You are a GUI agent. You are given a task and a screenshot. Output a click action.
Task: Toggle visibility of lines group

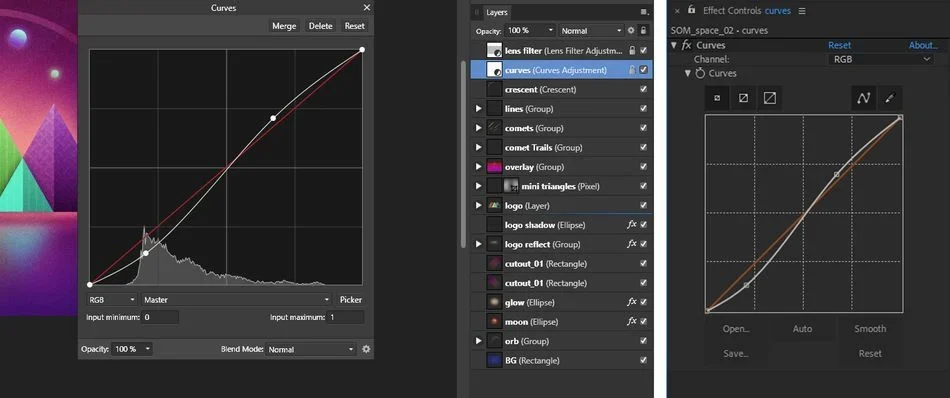coord(643,109)
